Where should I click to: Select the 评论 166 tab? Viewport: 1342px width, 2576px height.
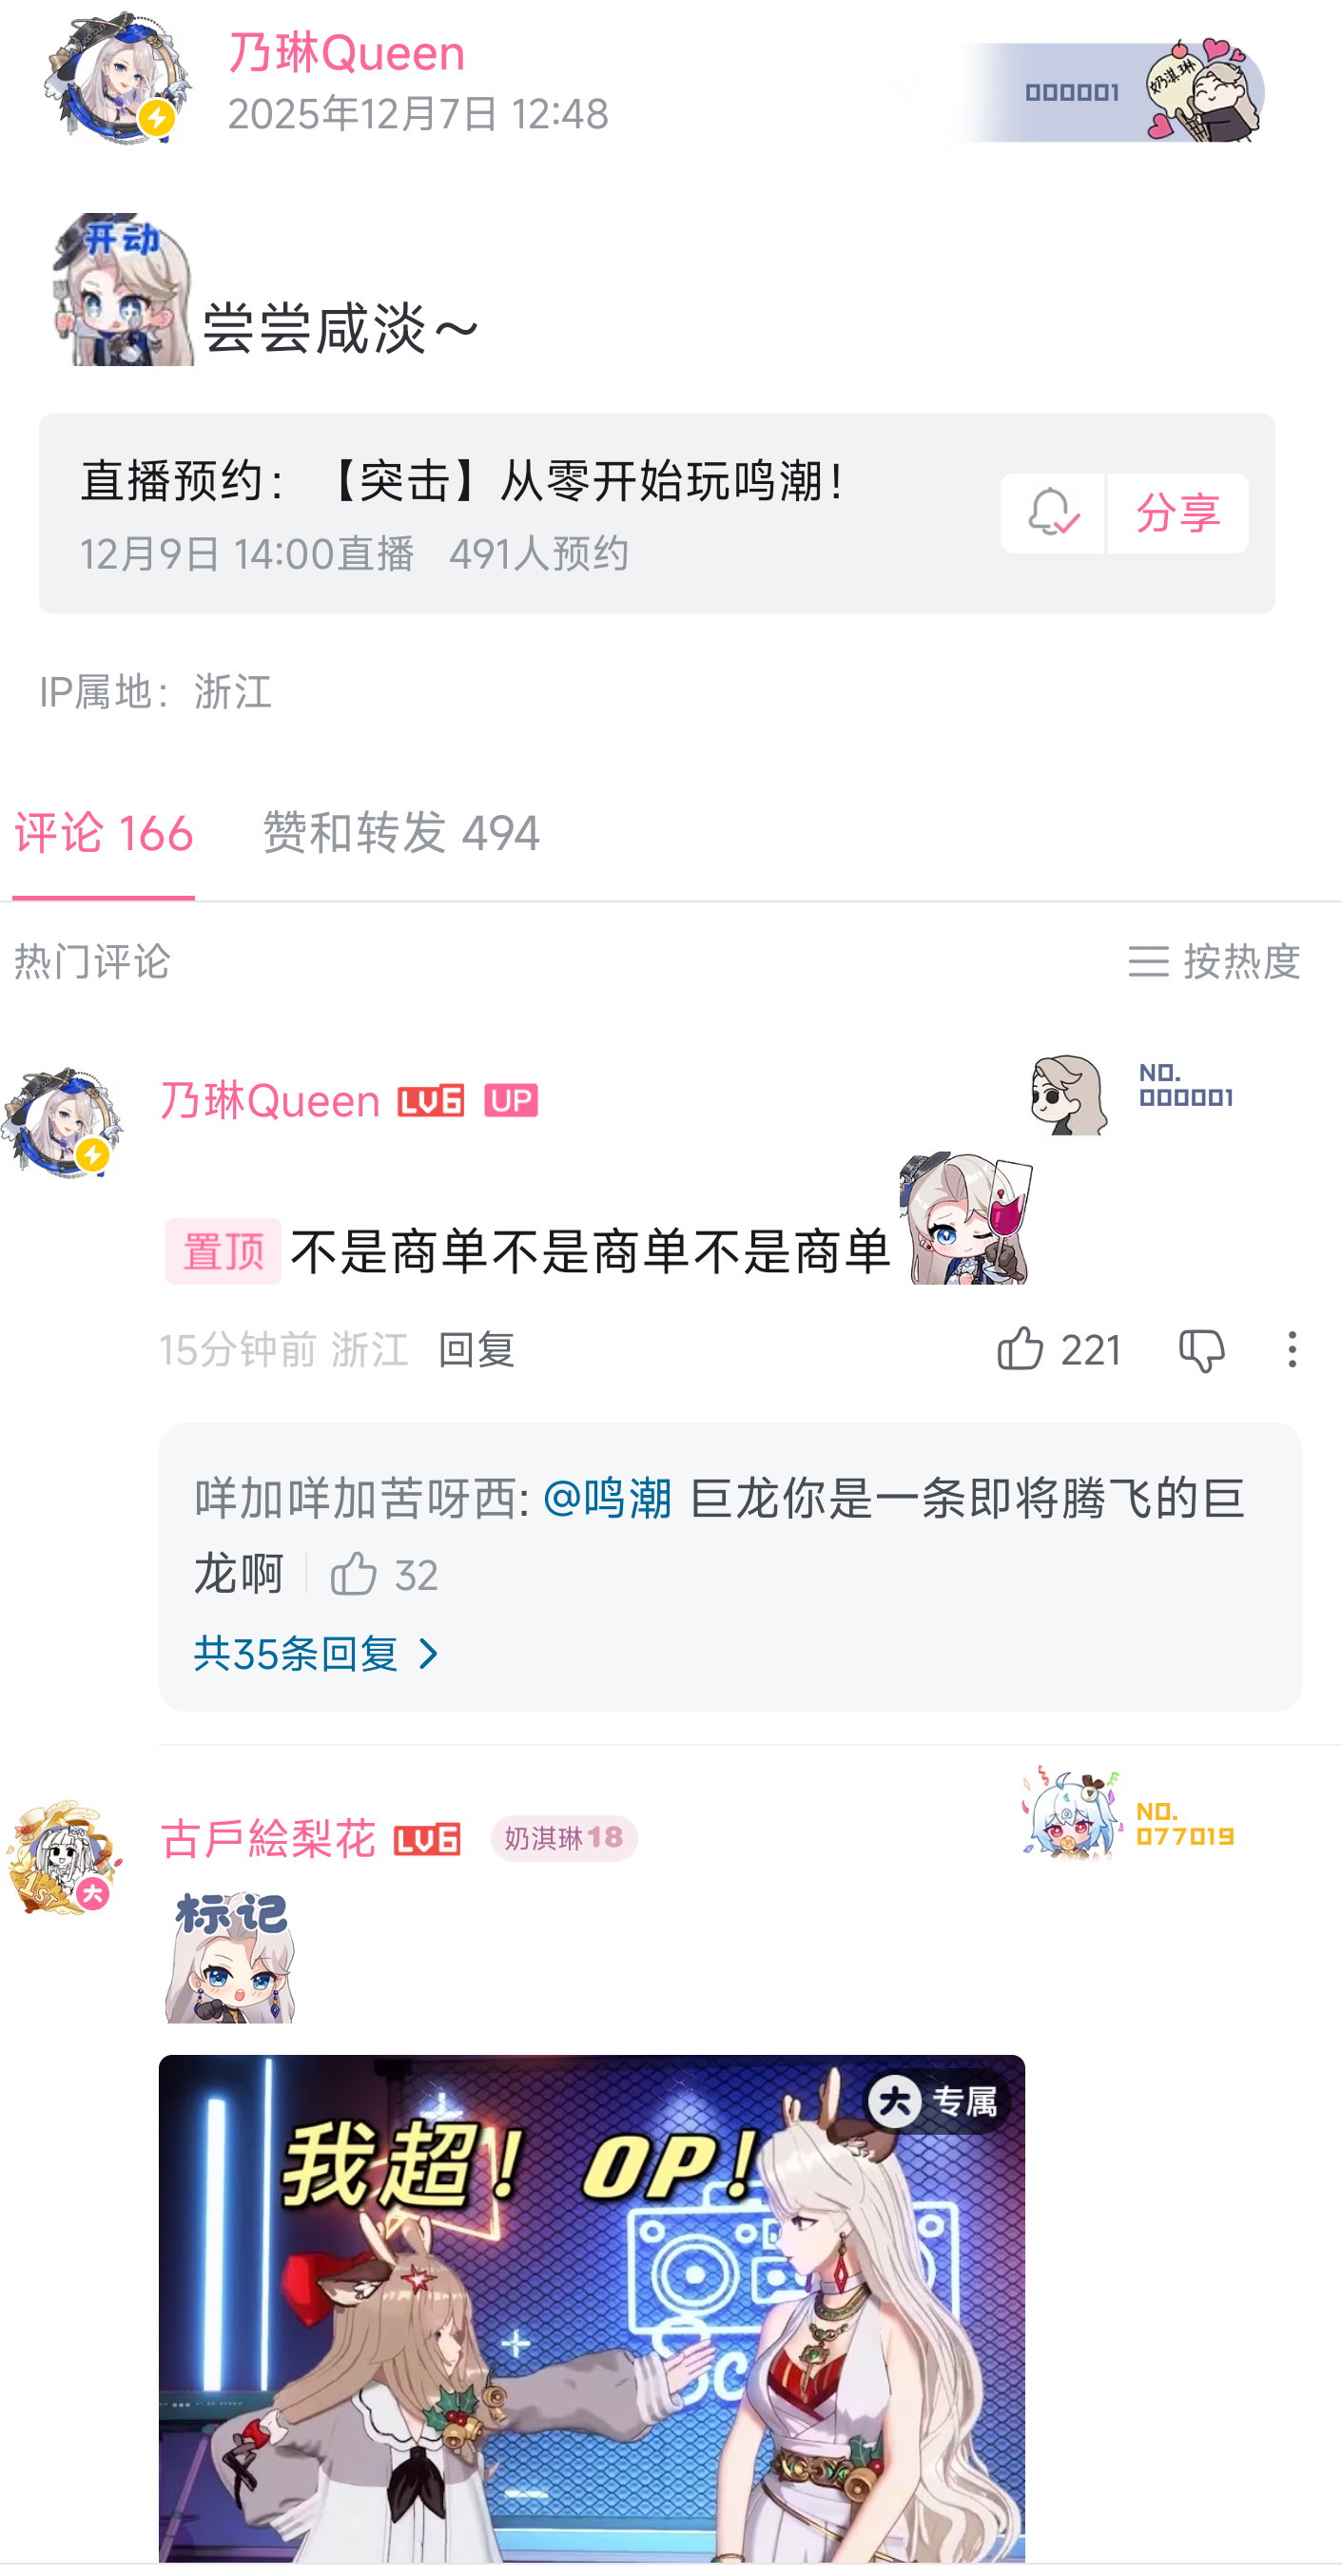click(104, 832)
